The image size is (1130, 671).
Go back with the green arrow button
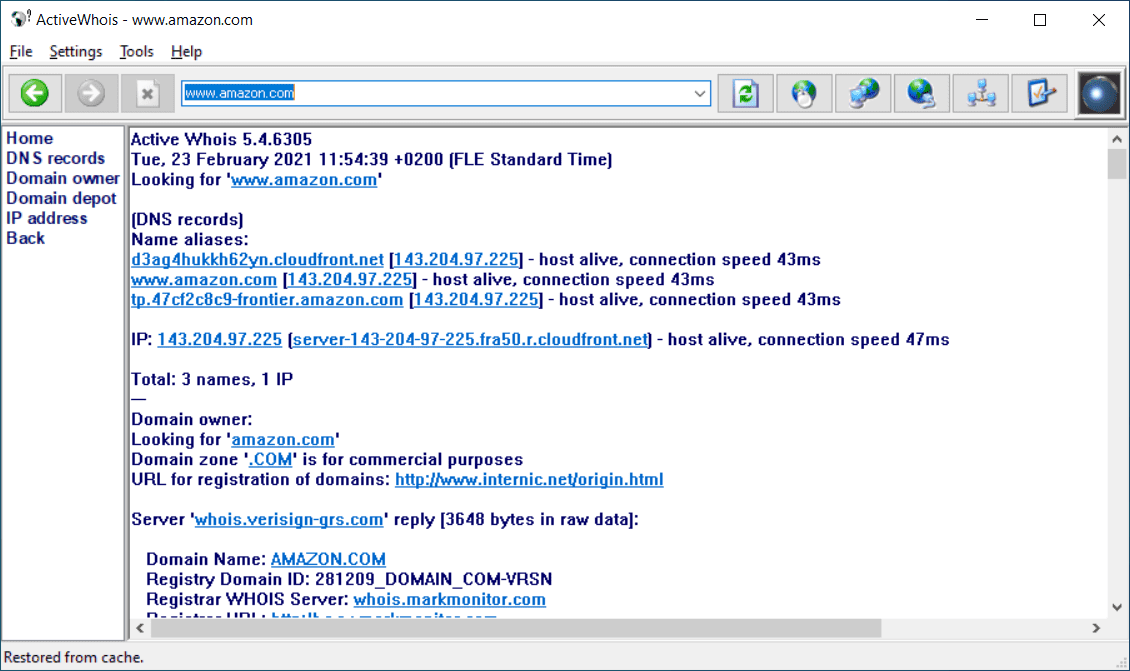[35, 93]
